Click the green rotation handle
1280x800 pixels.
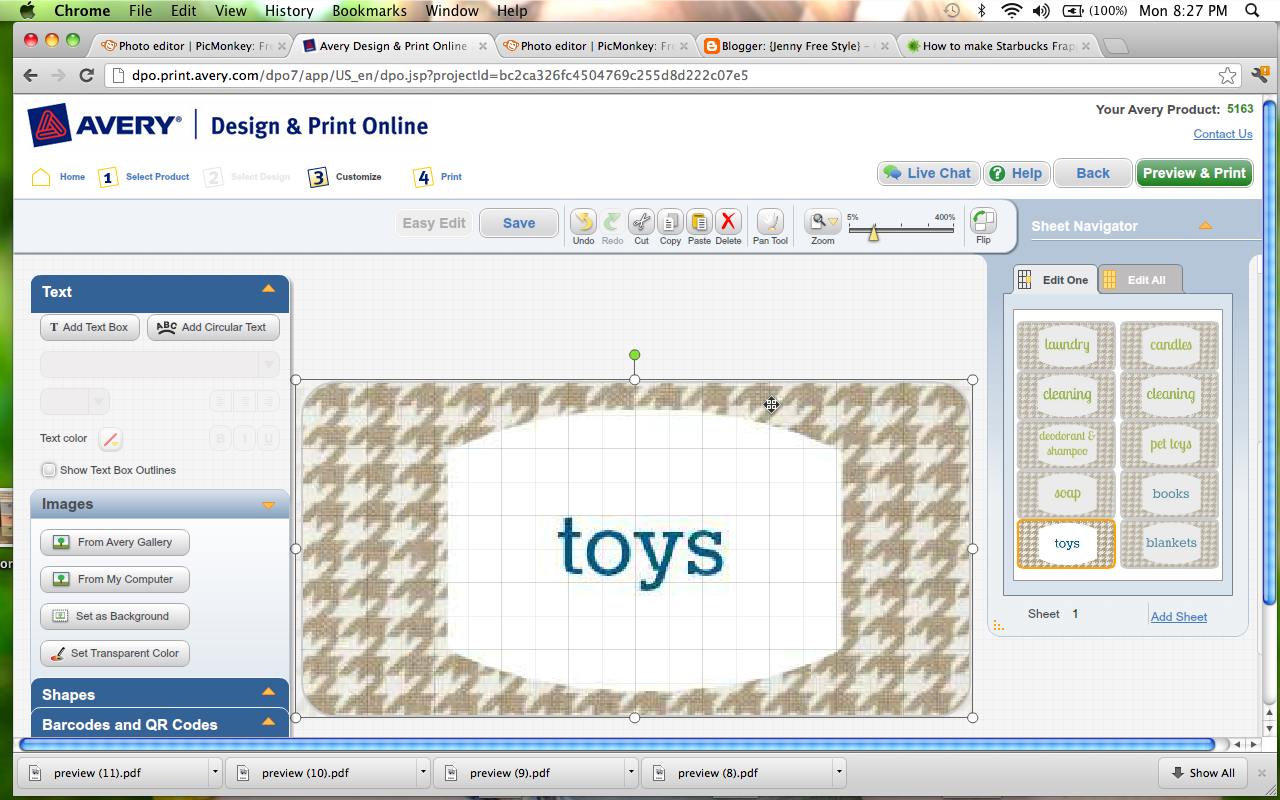(634, 355)
